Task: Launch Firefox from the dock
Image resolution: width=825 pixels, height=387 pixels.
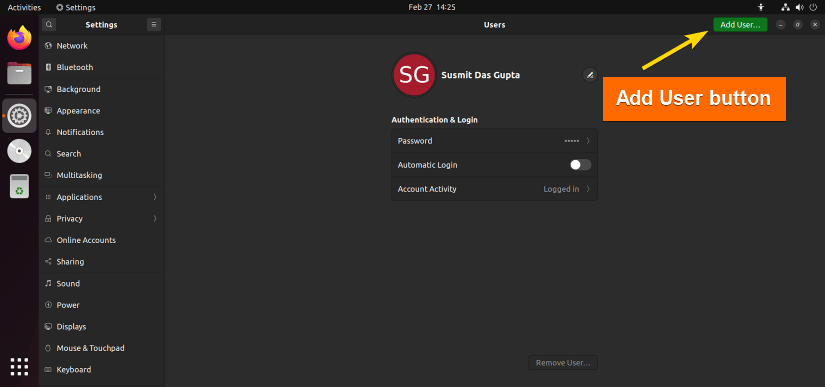Action: [x=19, y=38]
